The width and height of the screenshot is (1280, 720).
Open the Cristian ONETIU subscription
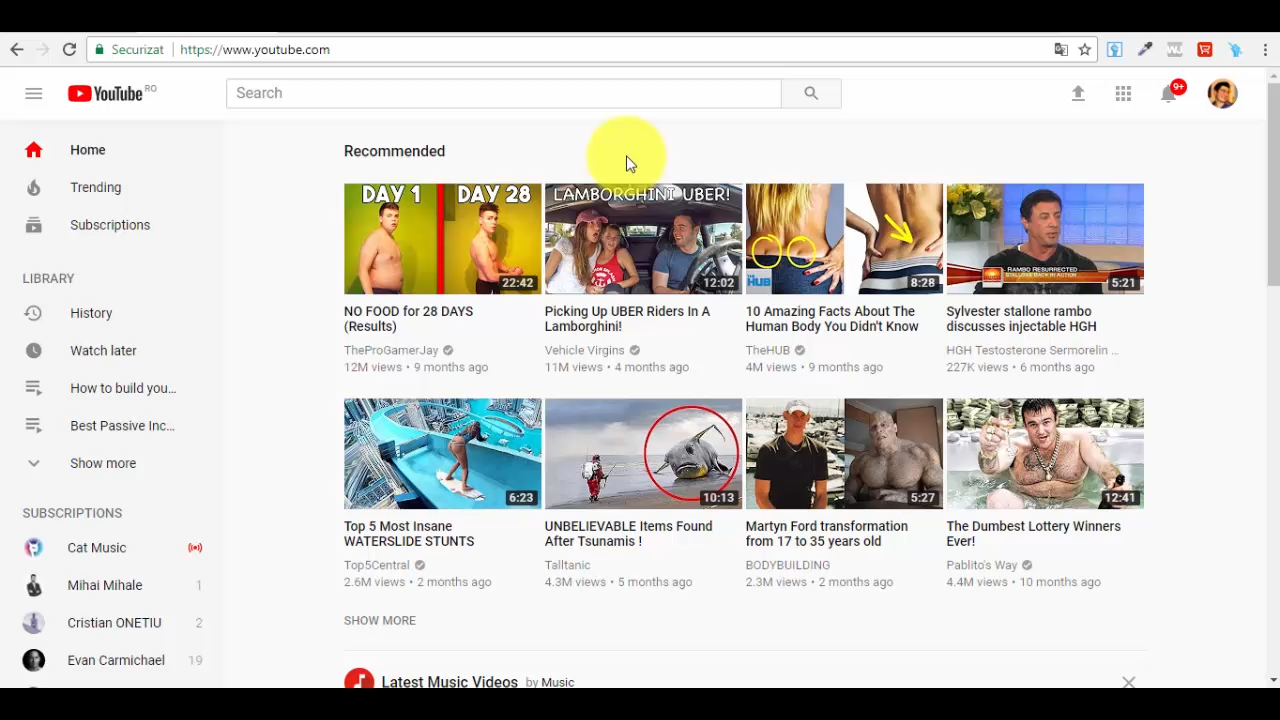click(x=112, y=623)
